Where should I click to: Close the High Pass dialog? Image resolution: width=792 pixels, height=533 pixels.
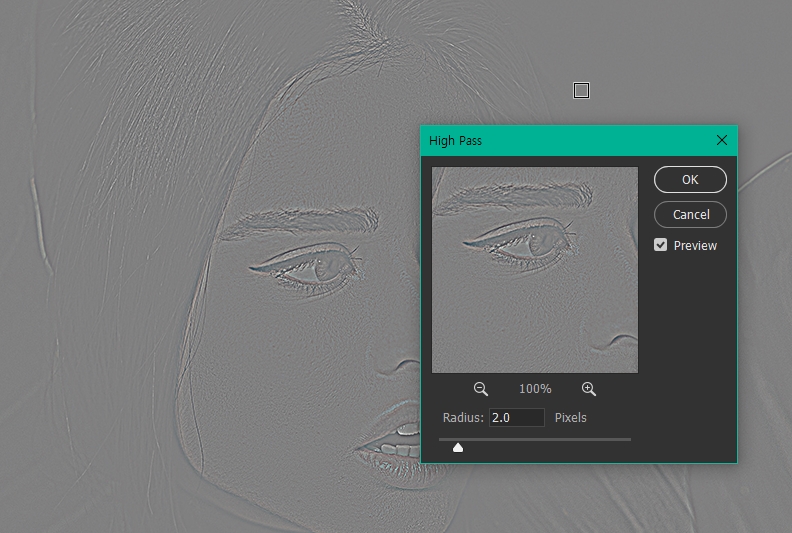(722, 140)
